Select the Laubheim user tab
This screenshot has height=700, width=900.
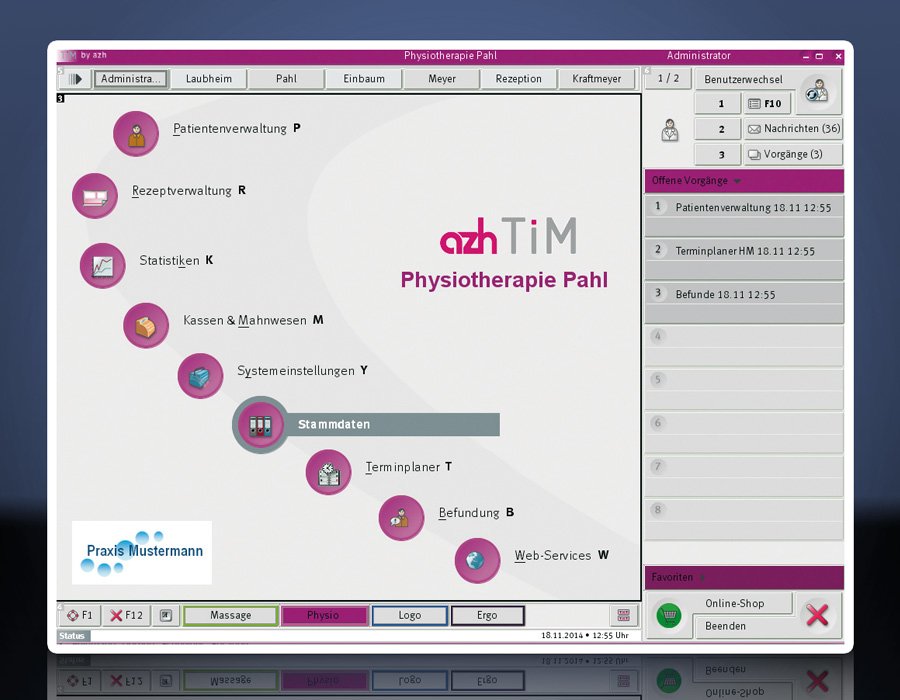coord(208,79)
